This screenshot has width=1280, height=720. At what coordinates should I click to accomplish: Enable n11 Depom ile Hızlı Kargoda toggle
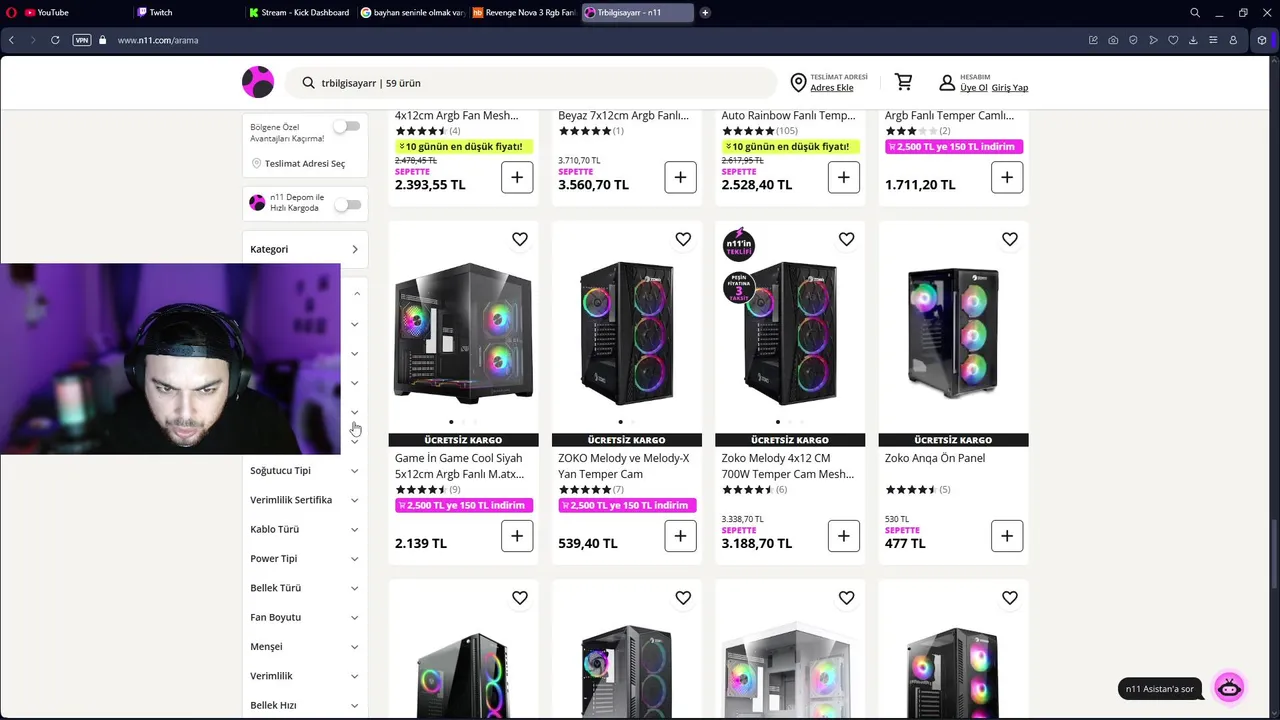coord(347,205)
